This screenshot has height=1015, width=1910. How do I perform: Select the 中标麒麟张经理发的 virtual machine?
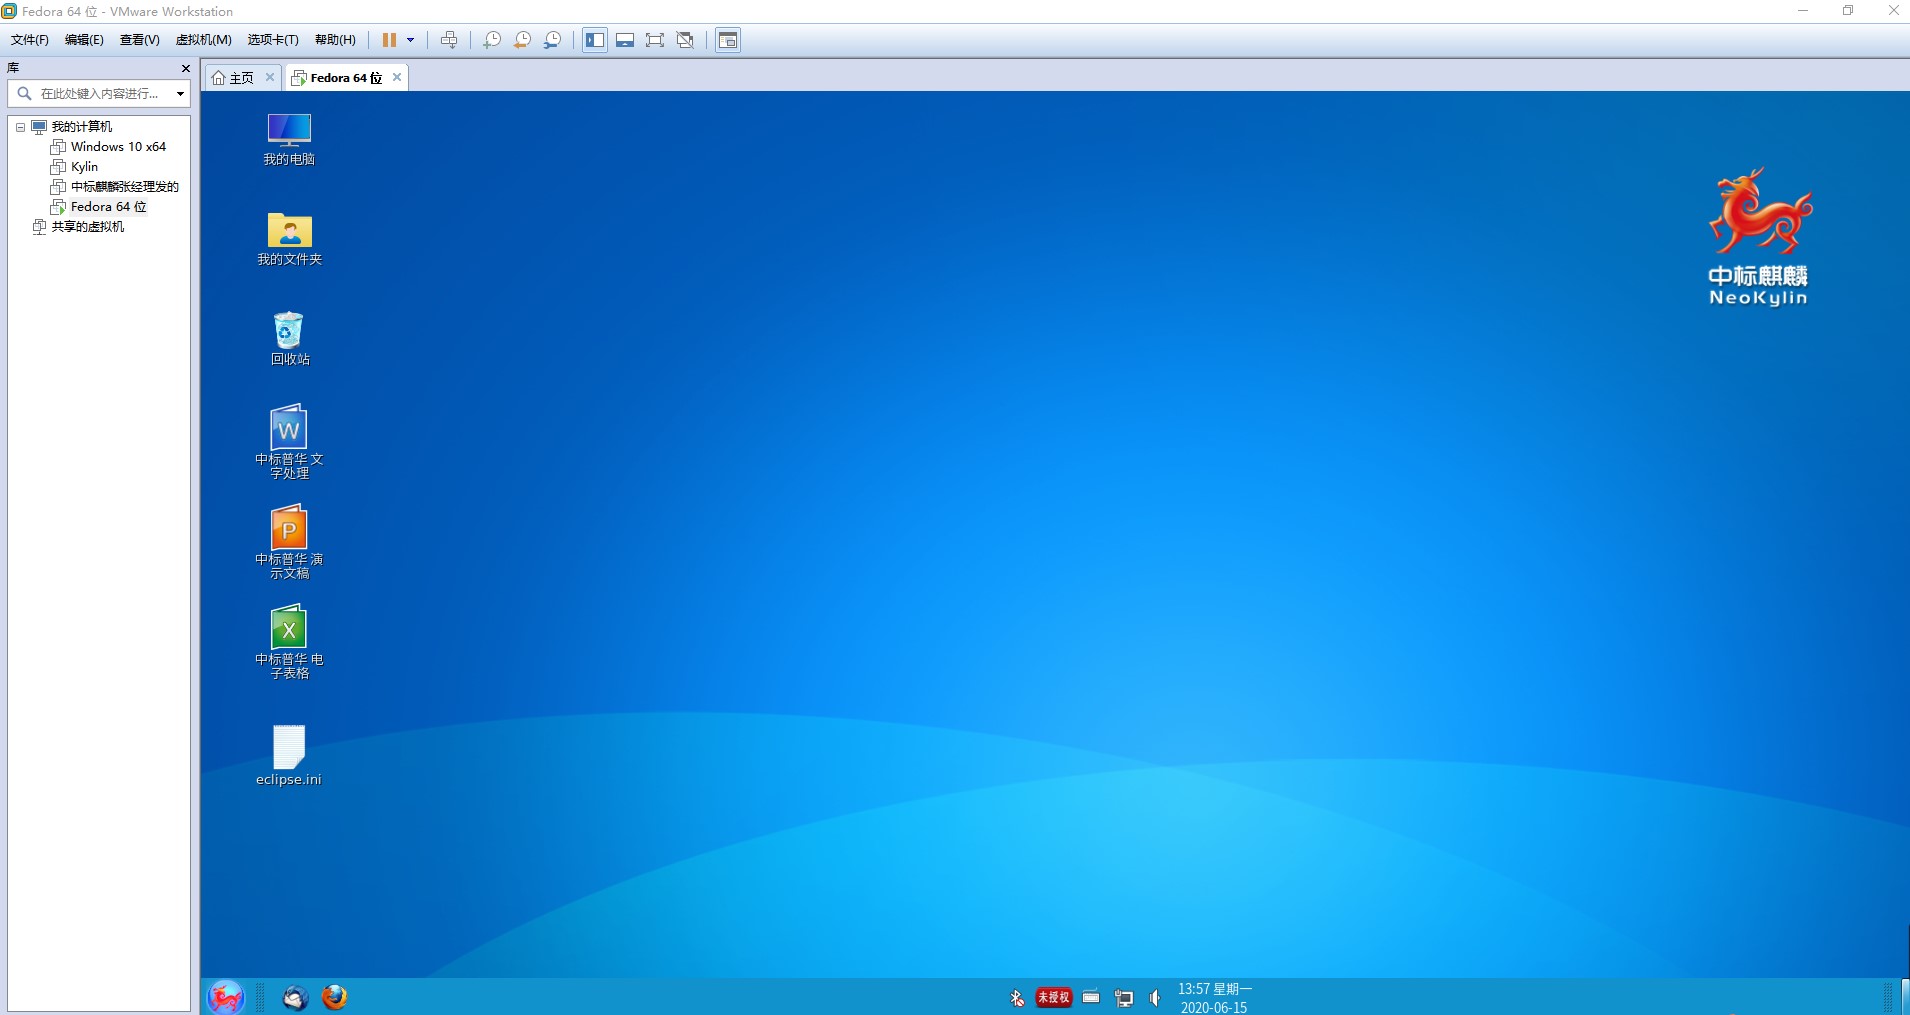coord(124,187)
